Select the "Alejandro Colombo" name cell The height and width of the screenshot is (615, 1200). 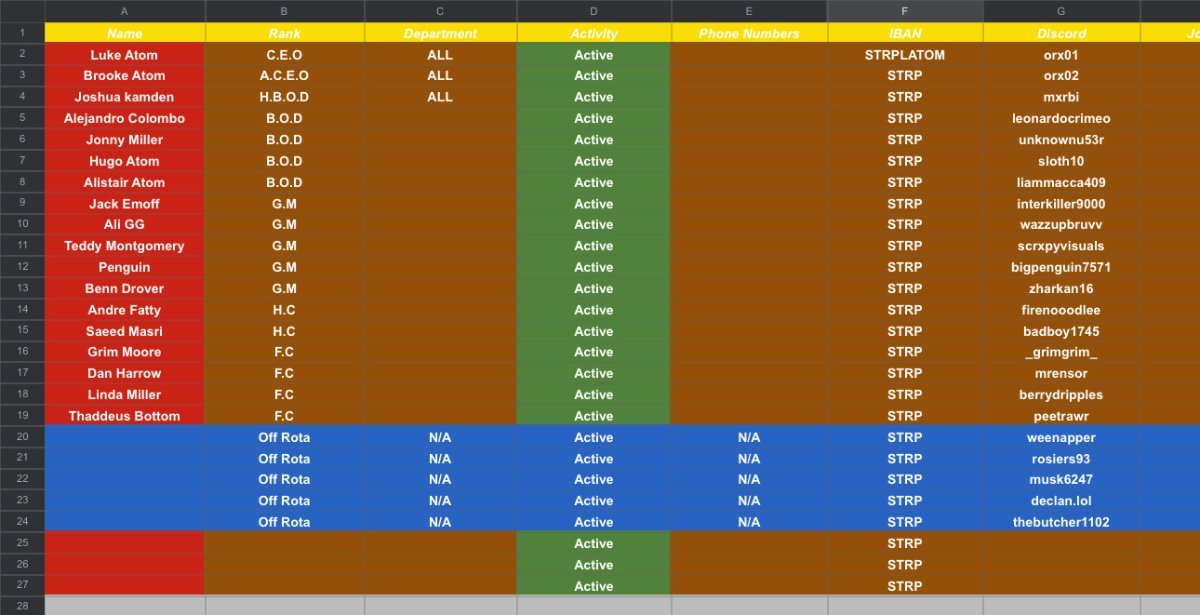click(124, 118)
